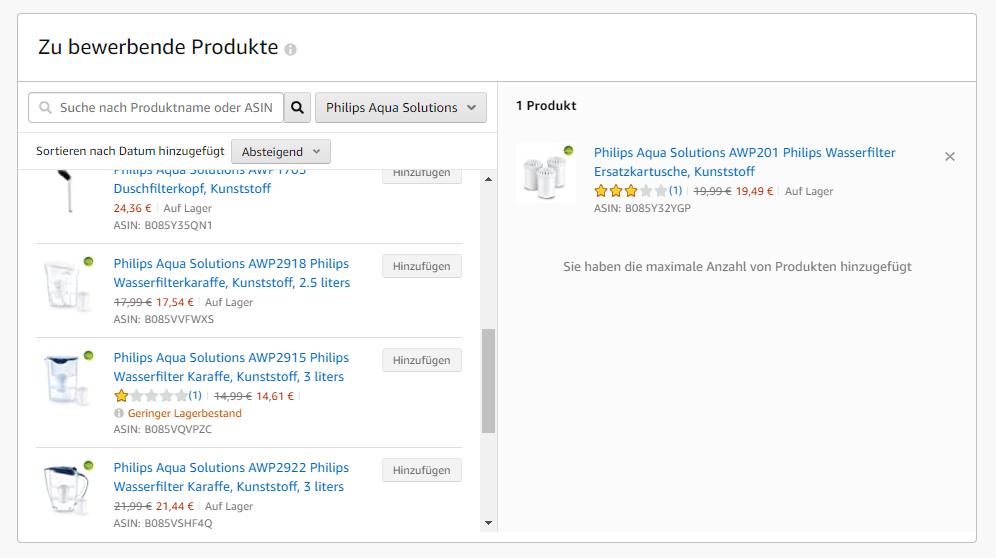Screen dimensions: 996x558
Task: Click the green status dot on AWP2918 thumbnail
Action: (88, 261)
